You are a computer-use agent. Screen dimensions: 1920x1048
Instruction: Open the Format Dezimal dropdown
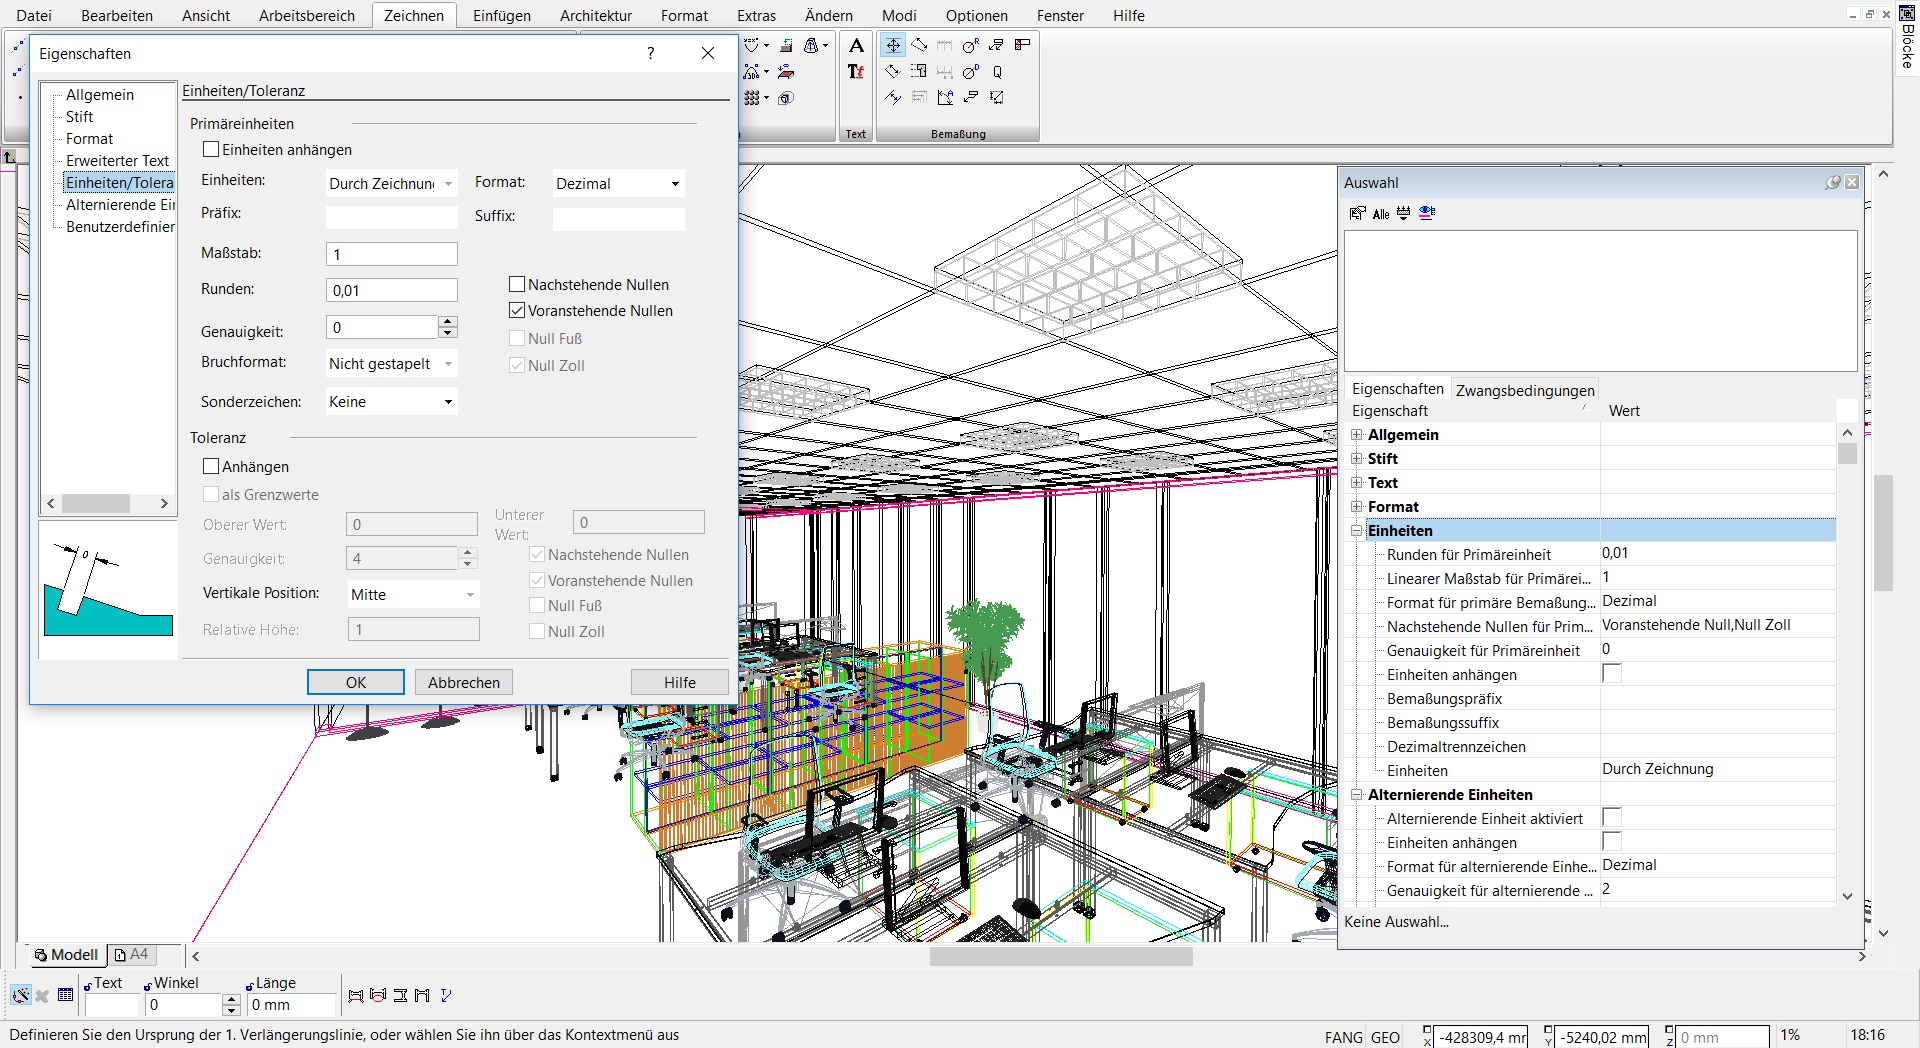pos(619,184)
